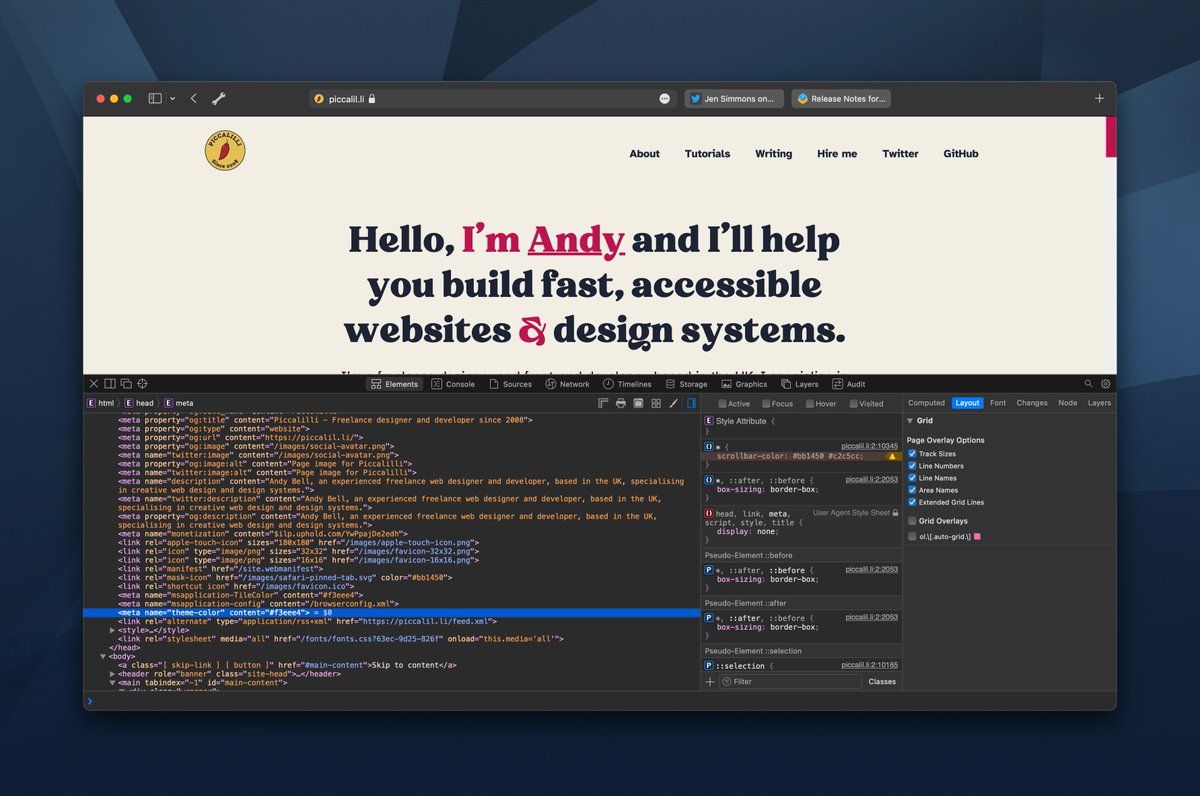This screenshot has width=1200, height=796.
Task: Click the Piccalilli logo on the page
Action: (x=225, y=151)
